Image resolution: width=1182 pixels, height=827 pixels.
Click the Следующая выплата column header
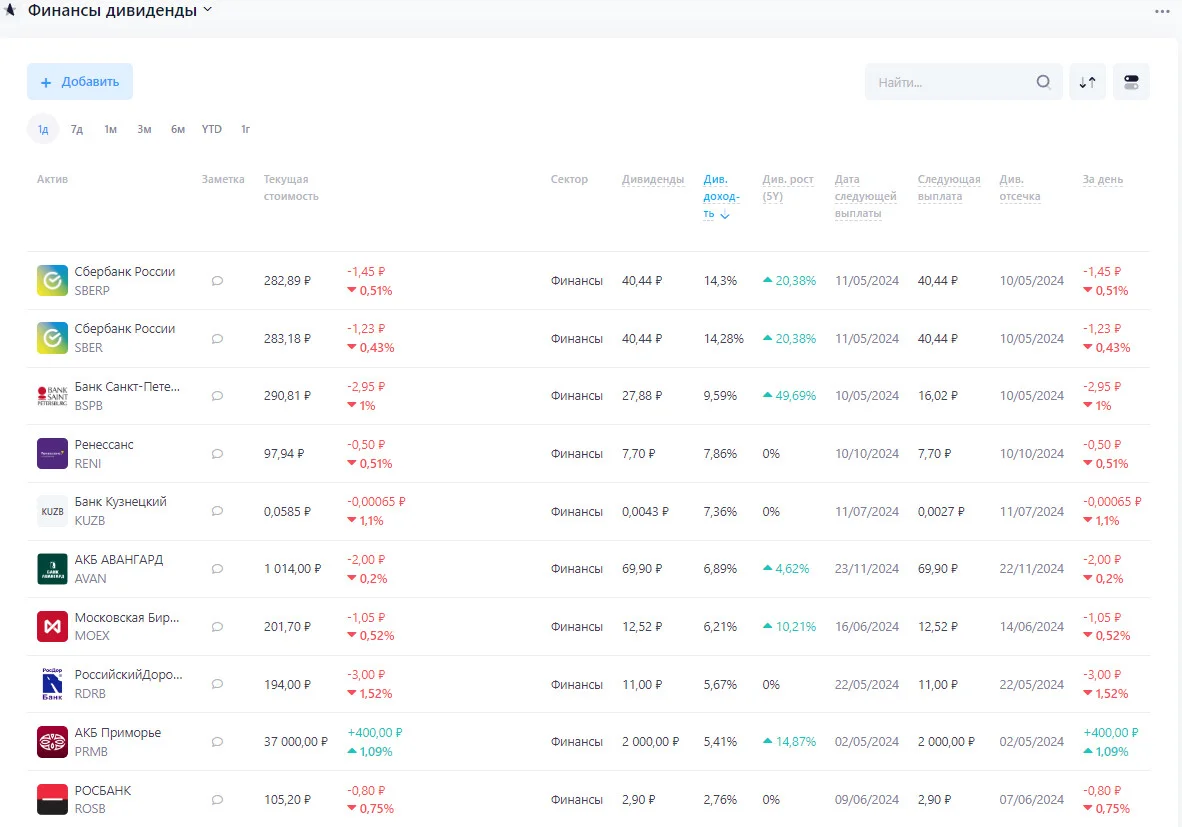[949, 188]
